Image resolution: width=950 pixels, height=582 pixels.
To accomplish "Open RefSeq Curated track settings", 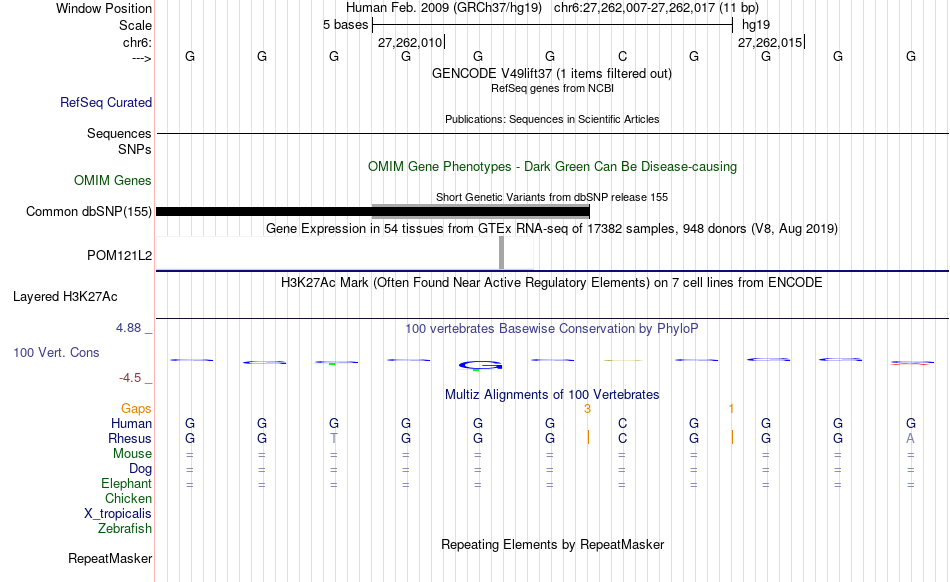I will tap(106, 102).
